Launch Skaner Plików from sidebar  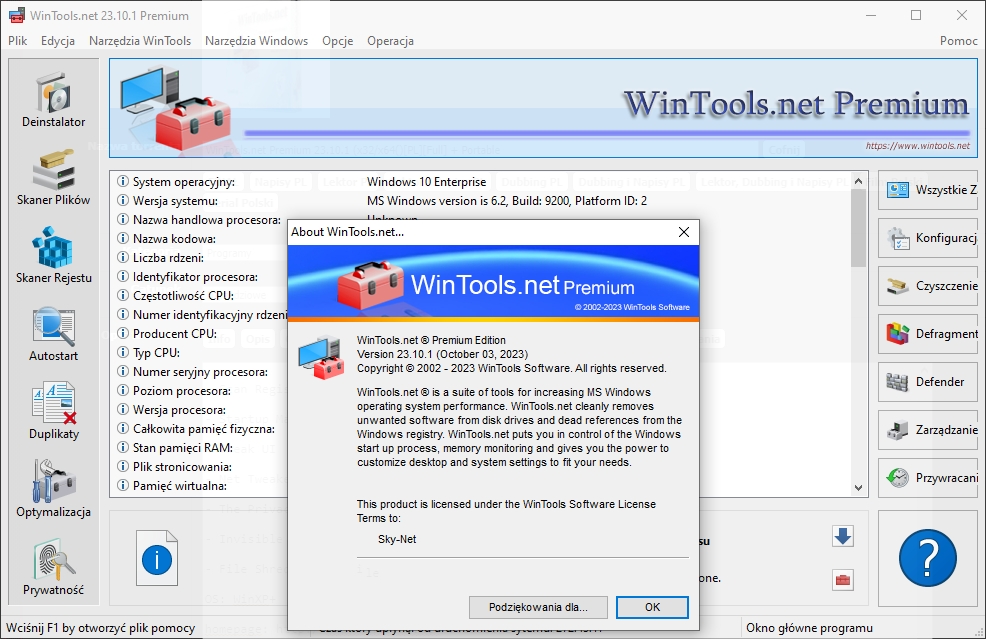point(53,177)
